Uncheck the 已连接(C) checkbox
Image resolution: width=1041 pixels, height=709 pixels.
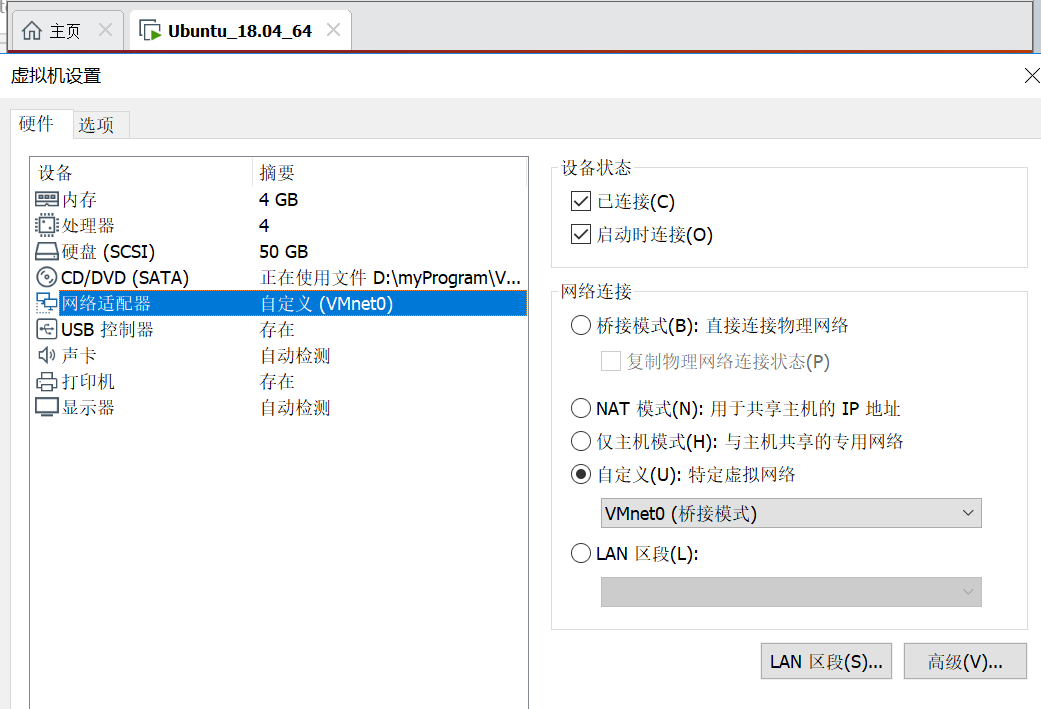pos(581,200)
